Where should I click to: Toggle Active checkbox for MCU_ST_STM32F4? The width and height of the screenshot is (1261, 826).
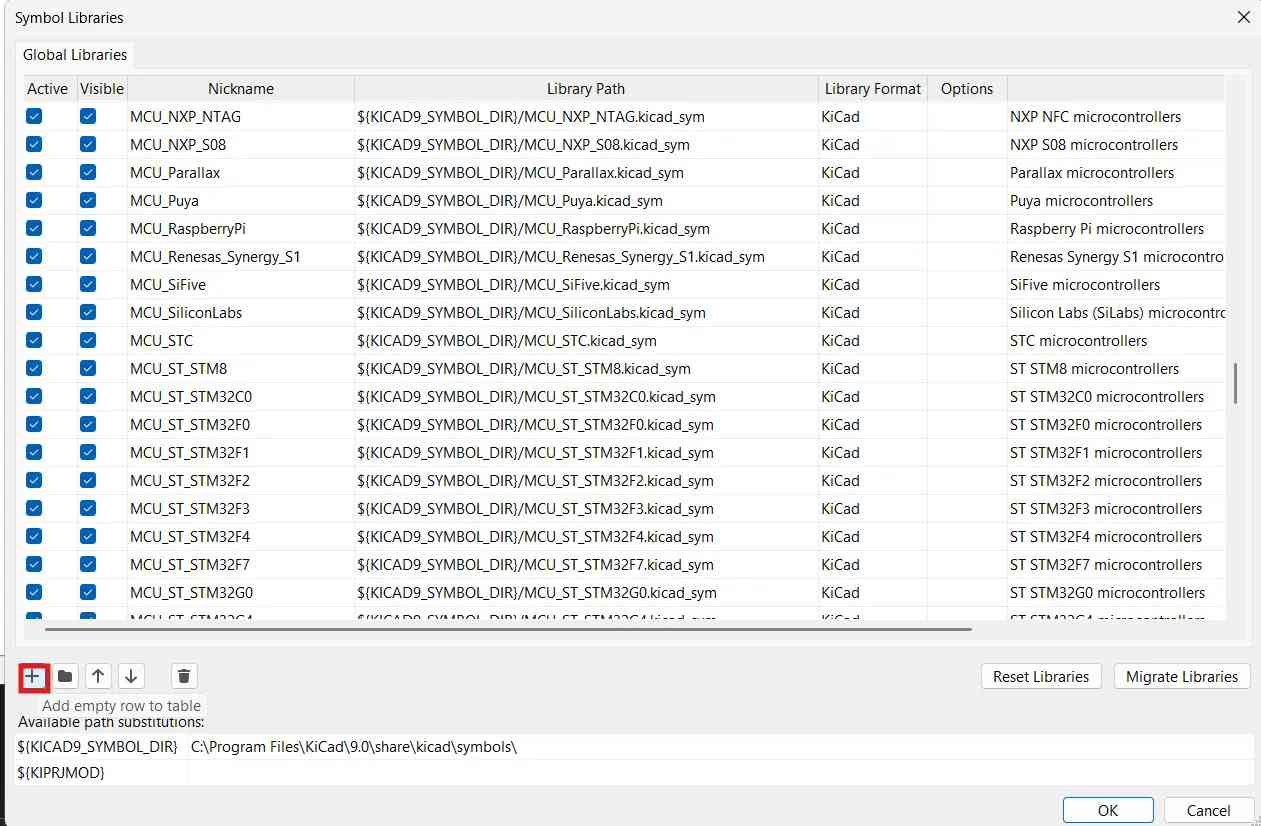point(34,536)
